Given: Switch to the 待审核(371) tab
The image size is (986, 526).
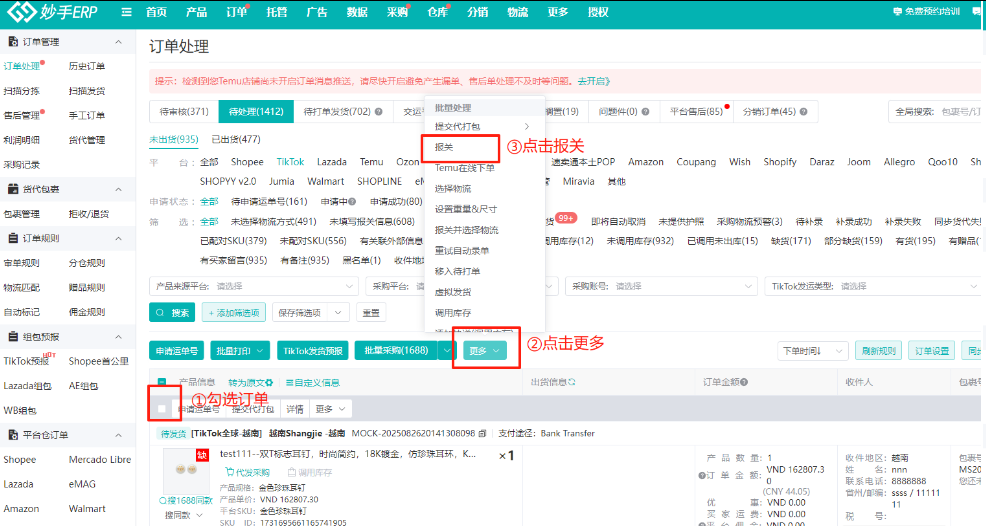Looking at the screenshot, I should [x=184, y=111].
